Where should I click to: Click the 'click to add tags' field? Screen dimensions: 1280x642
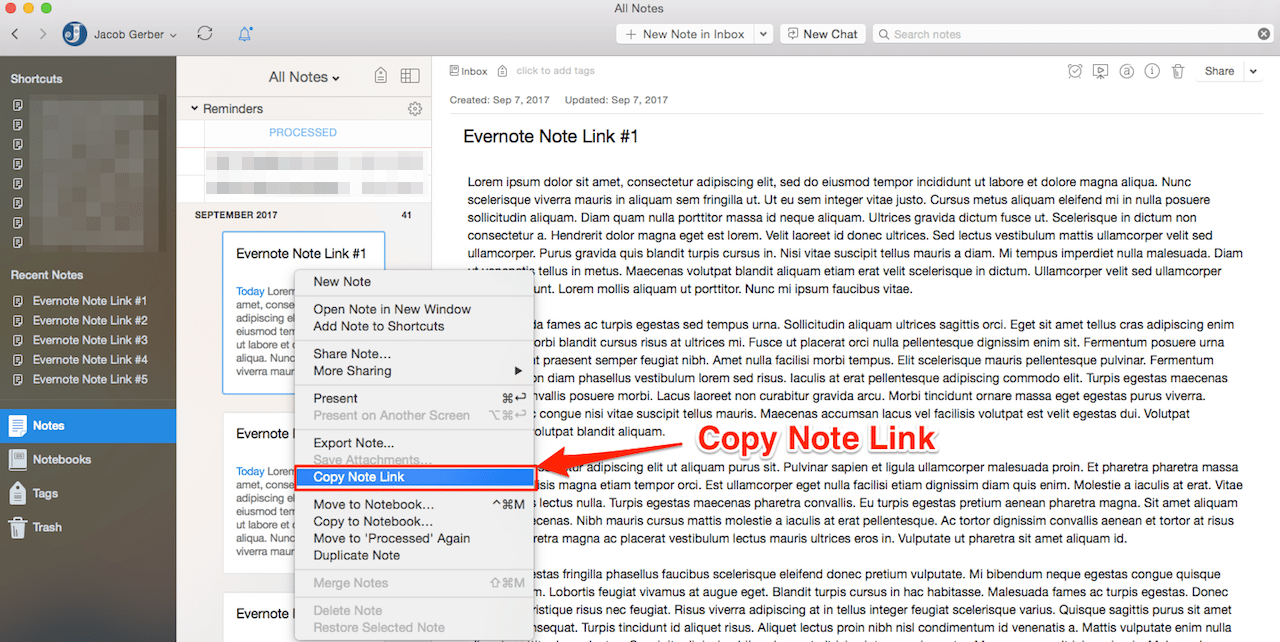tap(555, 71)
